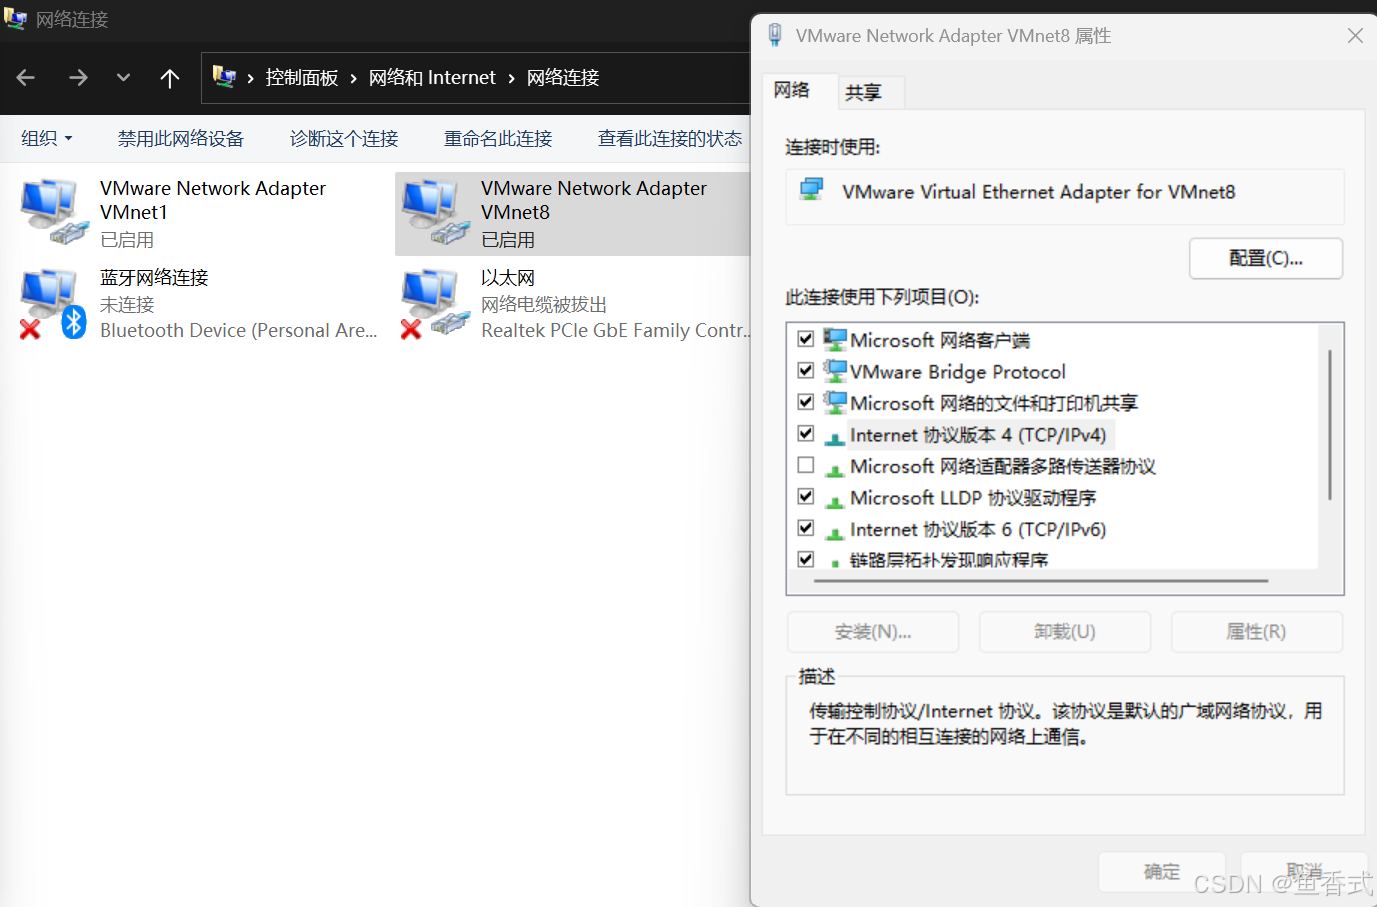Viewport: 1377px width, 907px height.
Task: Toggle Microsoft 网络的文件和打印机共享 checkbox
Action: [x=806, y=402]
